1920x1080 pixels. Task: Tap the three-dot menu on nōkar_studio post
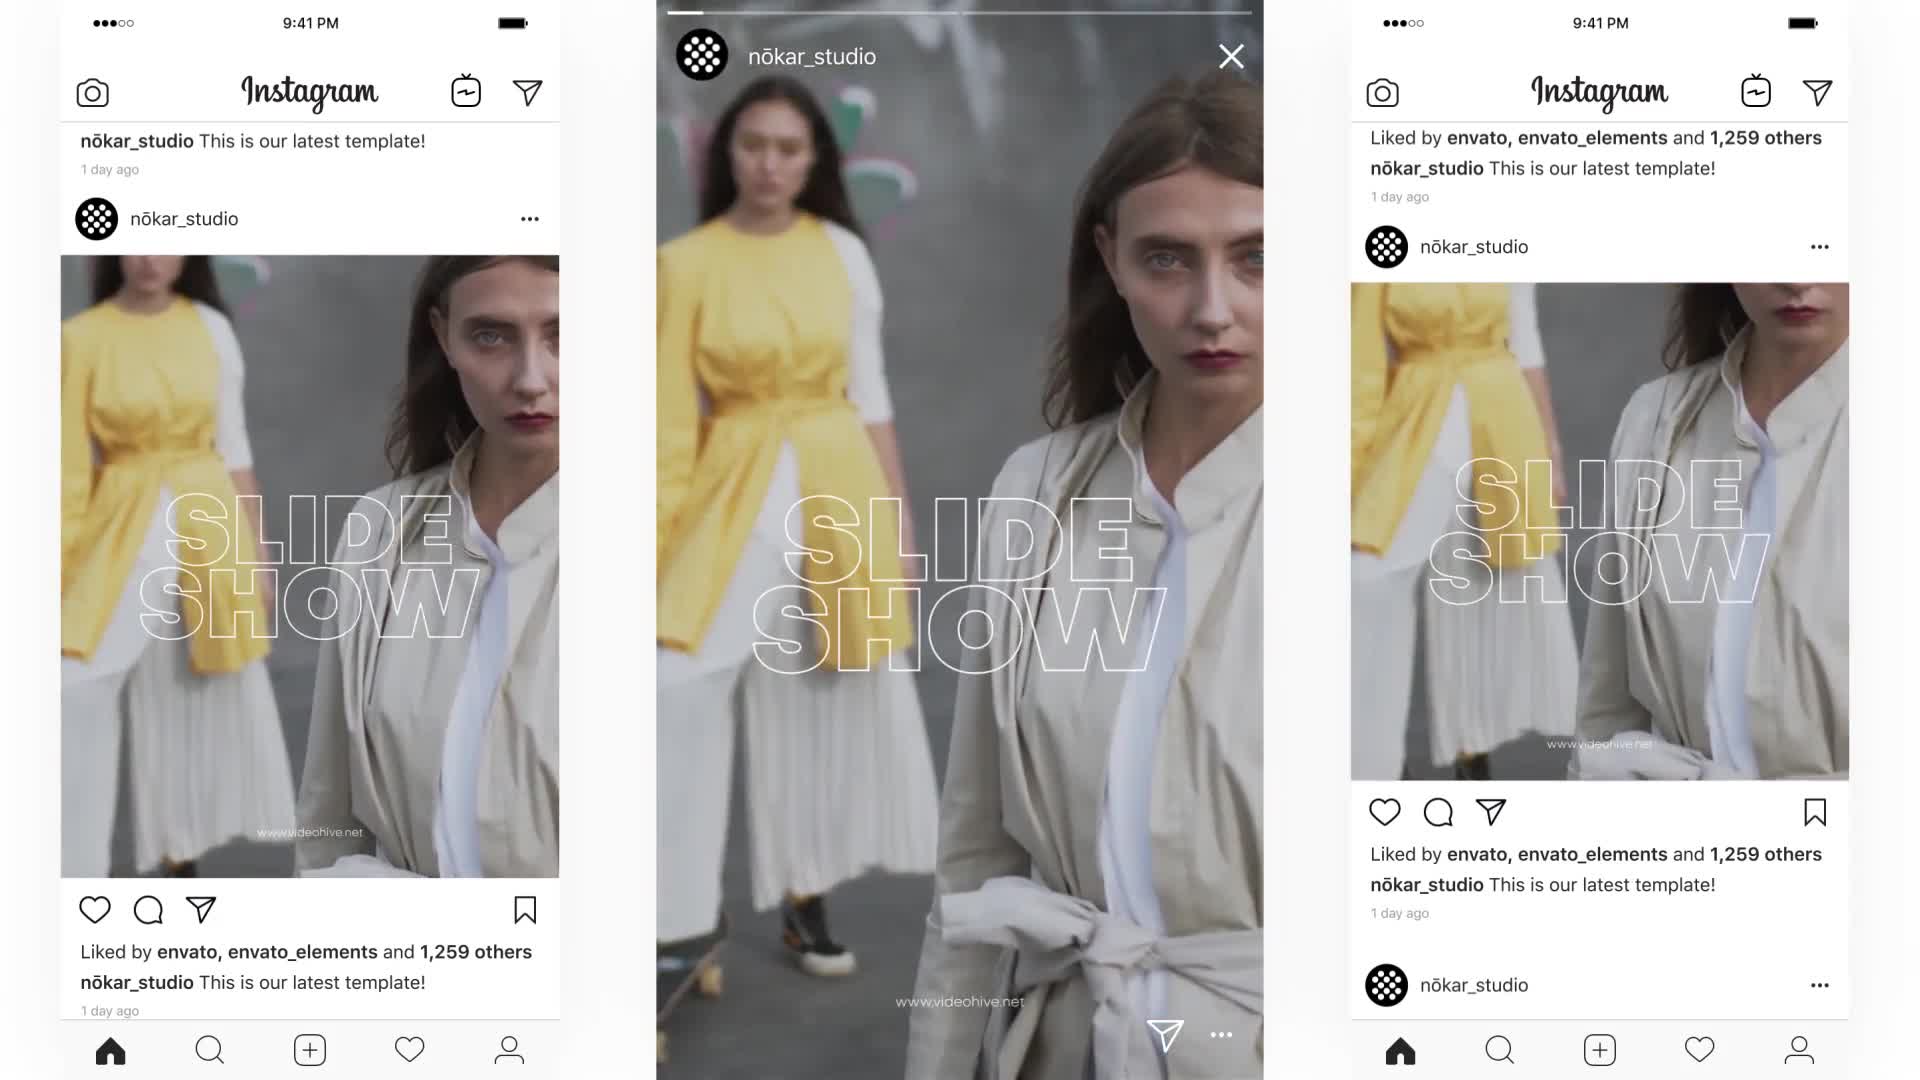point(529,219)
